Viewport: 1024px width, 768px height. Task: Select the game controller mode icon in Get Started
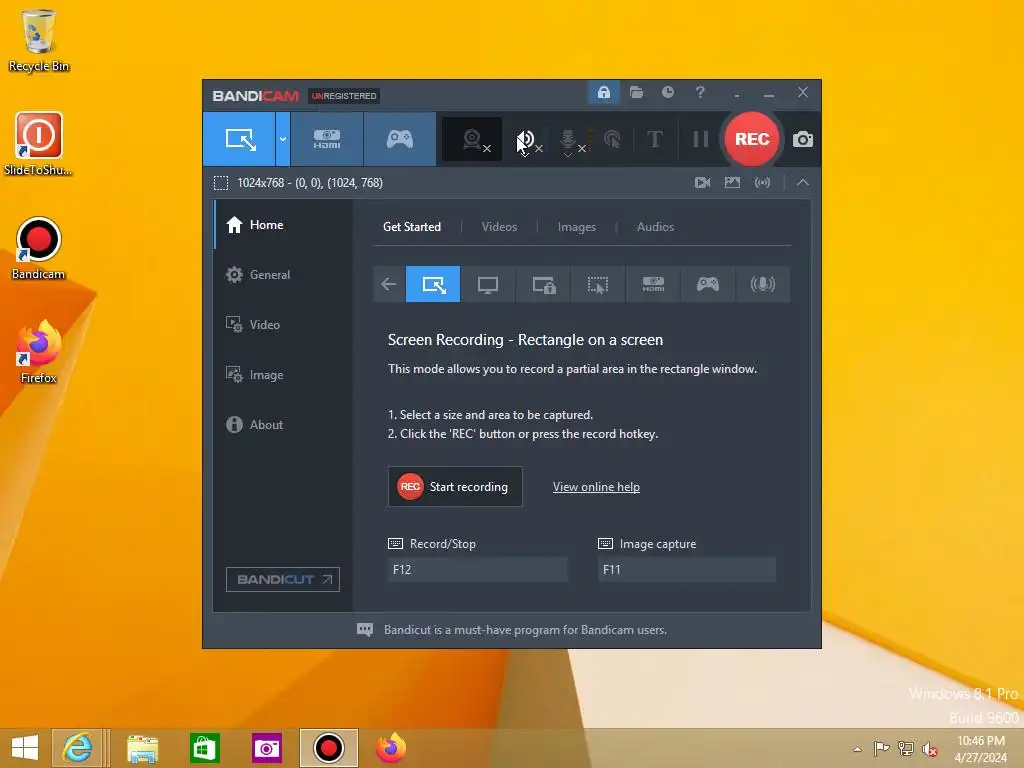(708, 284)
